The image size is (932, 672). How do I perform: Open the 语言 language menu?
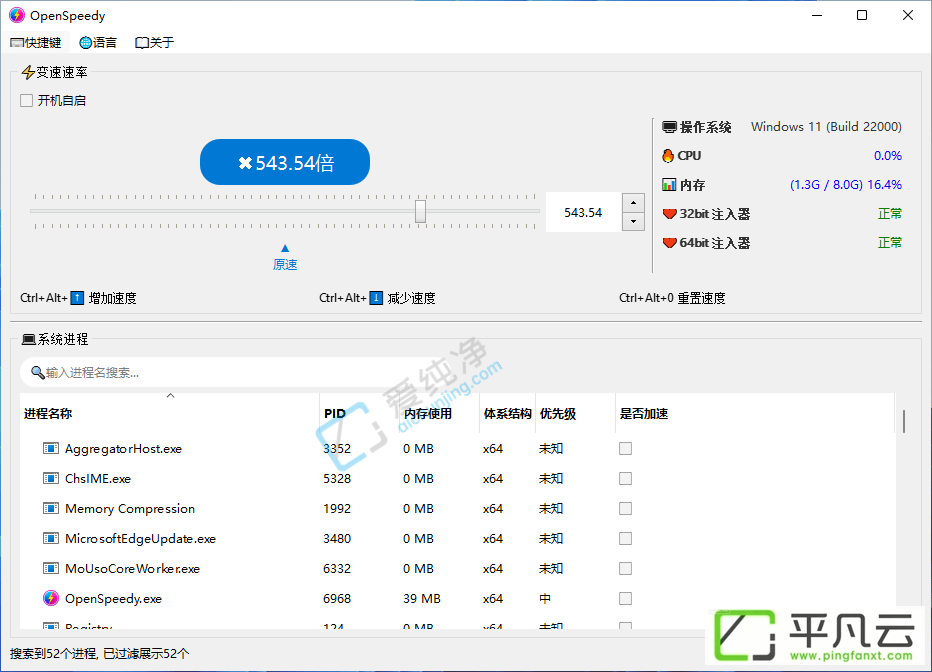(x=98, y=43)
